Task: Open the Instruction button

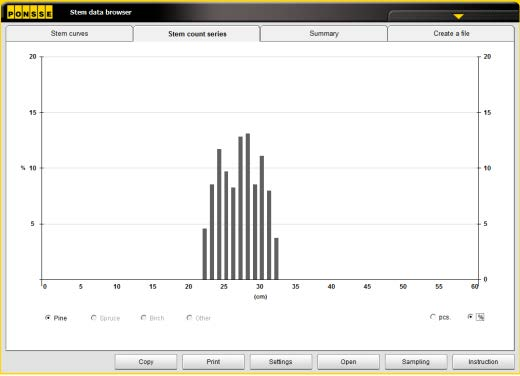Action: point(483,362)
